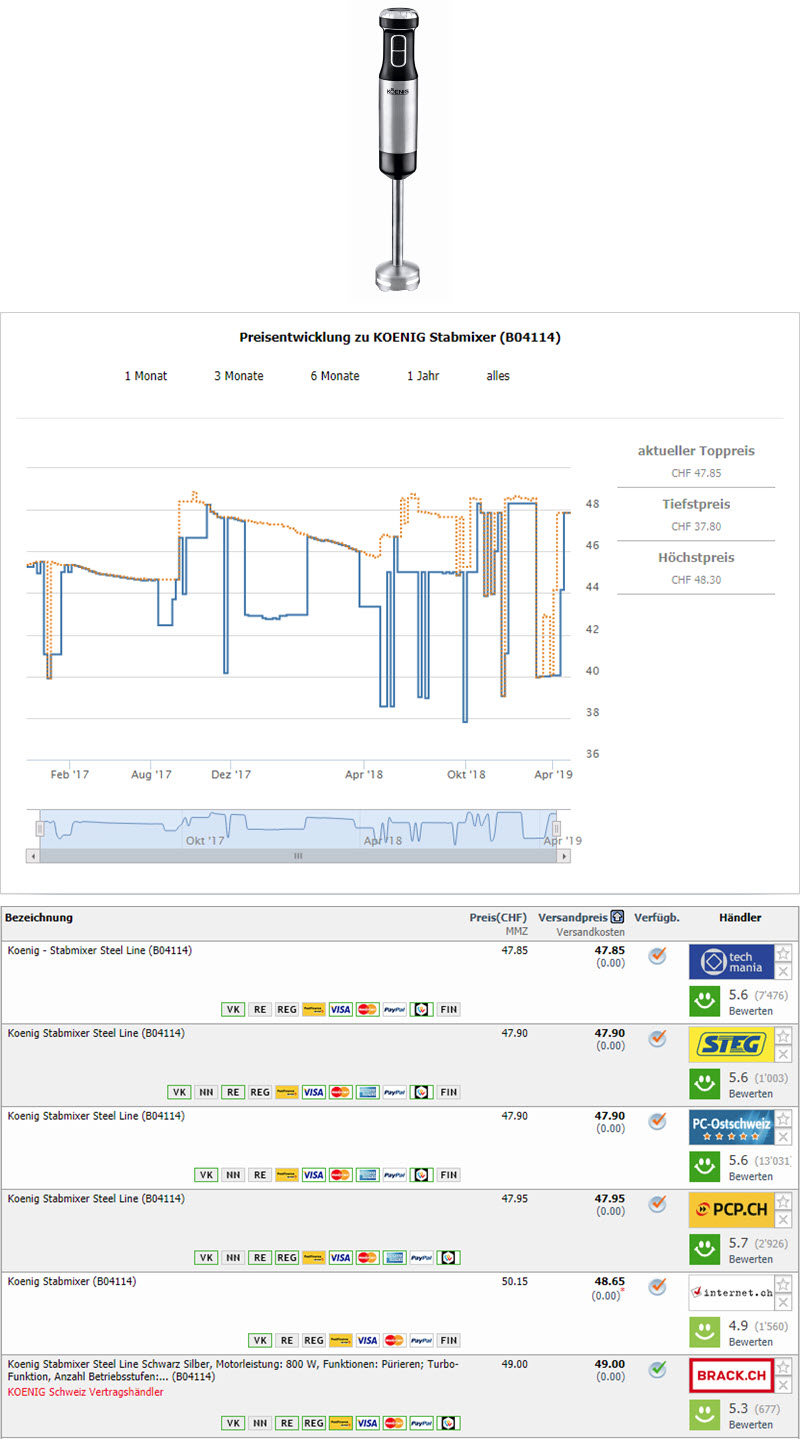Click the BRACK.CH retailer logo
The height and width of the screenshot is (1439, 800).
[x=731, y=1376]
